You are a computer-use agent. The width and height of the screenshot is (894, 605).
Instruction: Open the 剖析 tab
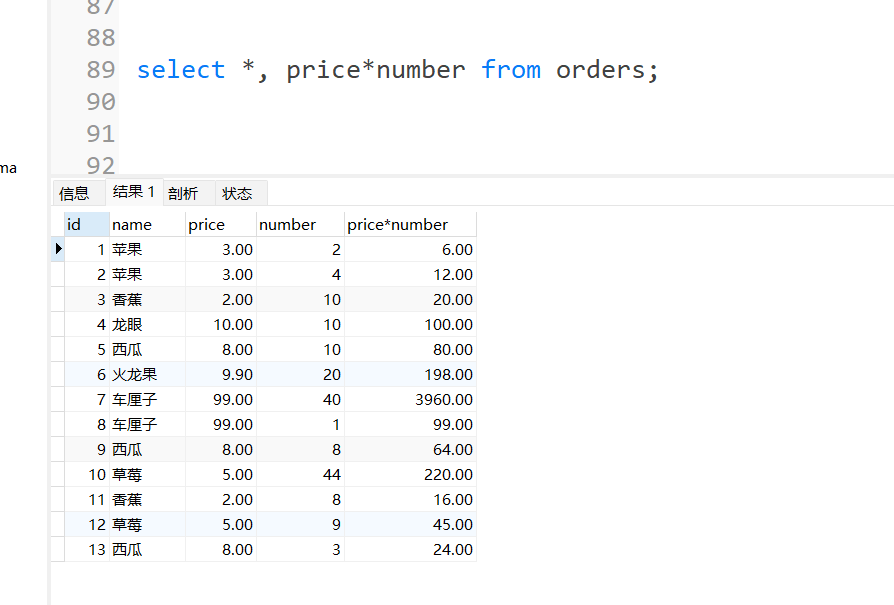point(183,194)
